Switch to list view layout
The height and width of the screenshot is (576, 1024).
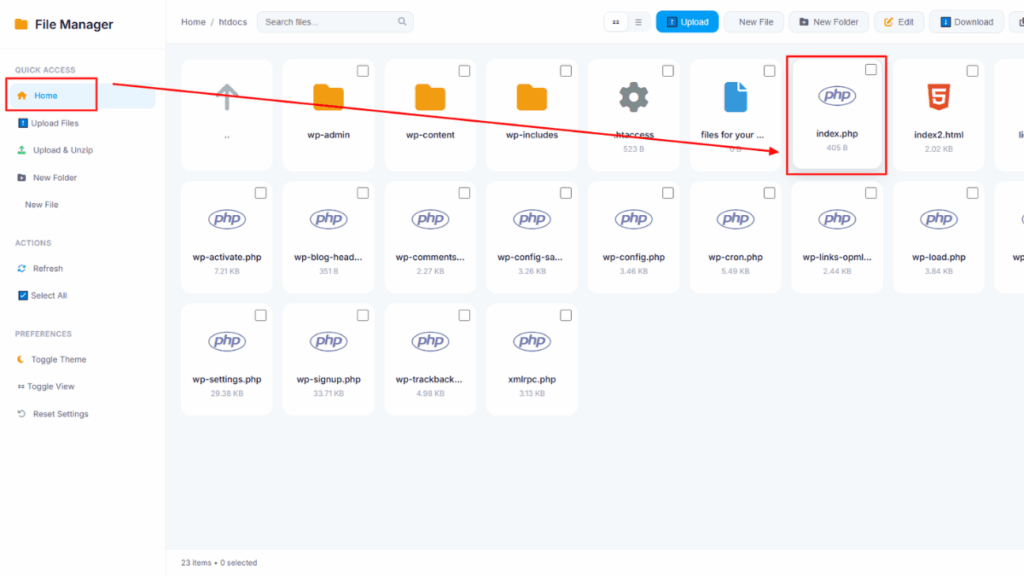tap(640, 21)
